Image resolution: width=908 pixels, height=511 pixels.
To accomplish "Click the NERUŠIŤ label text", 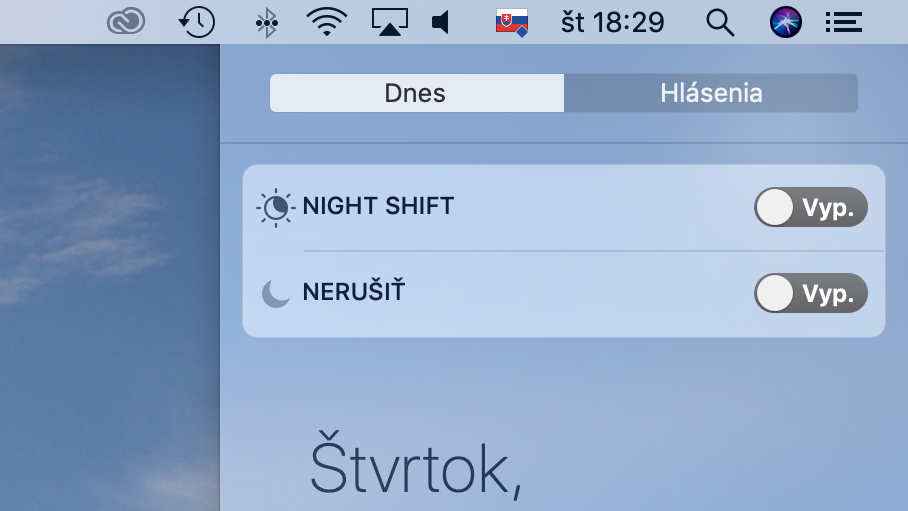I will tap(354, 291).
